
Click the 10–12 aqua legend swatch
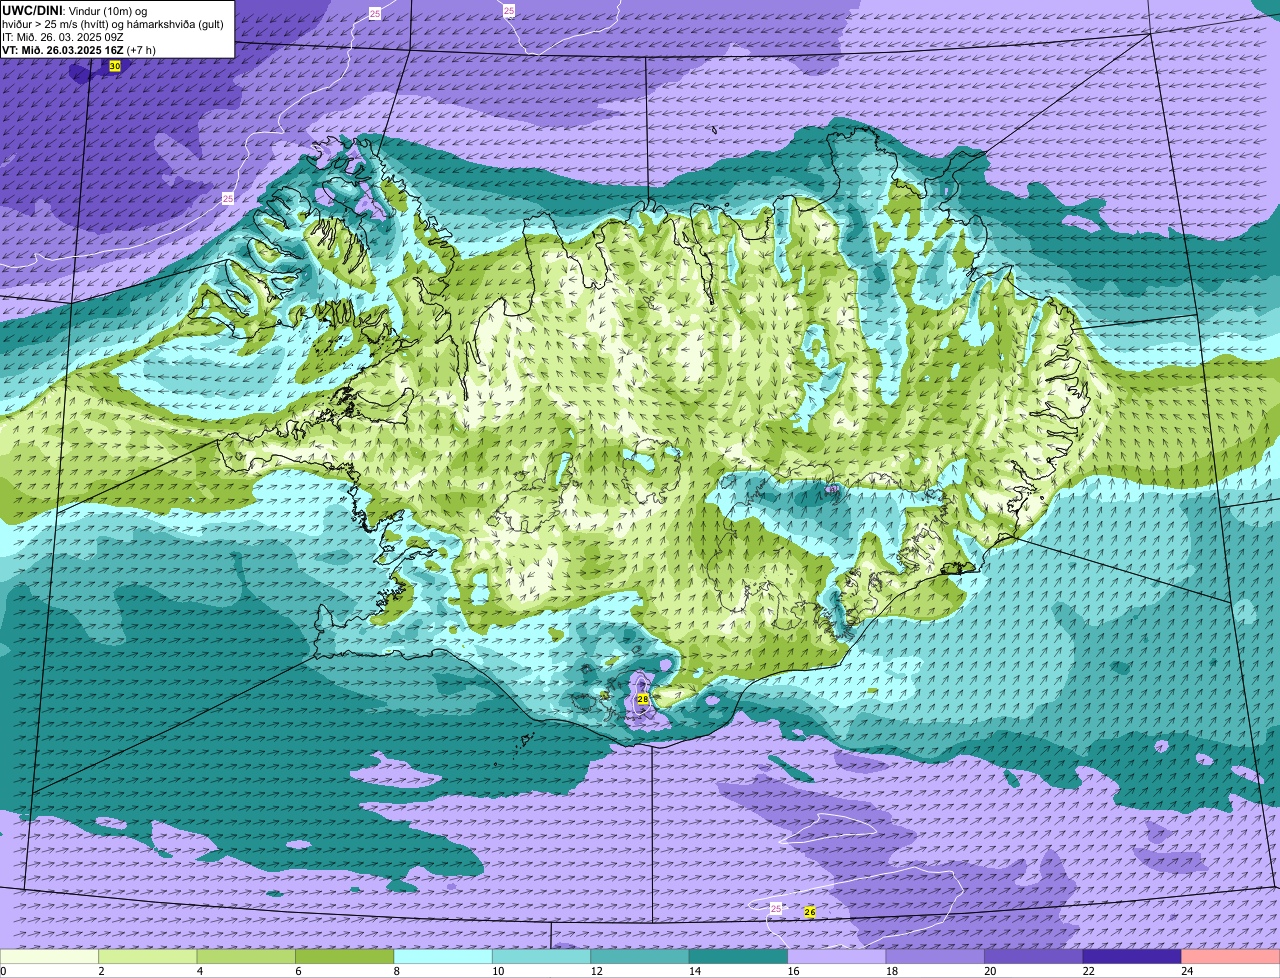[x=542, y=957]
